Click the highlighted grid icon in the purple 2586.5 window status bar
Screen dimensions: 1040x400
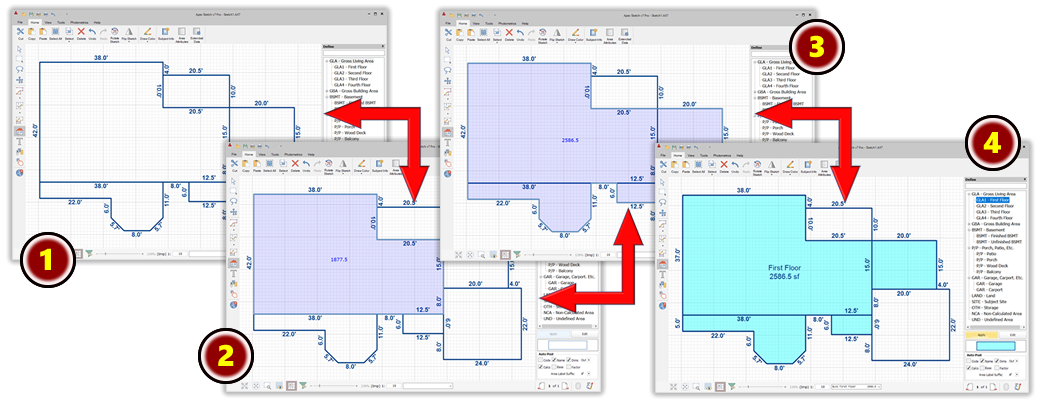tap(505, 254)
